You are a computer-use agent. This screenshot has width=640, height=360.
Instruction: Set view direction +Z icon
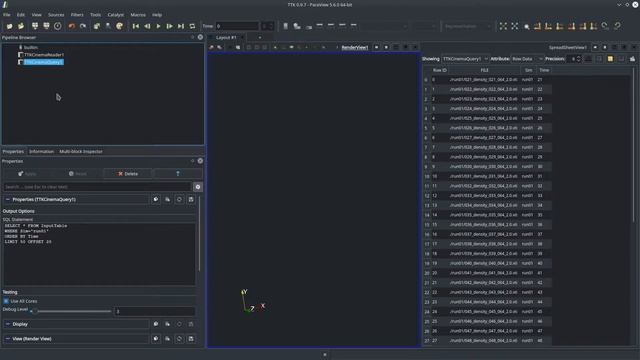click(x=583, y=26)
